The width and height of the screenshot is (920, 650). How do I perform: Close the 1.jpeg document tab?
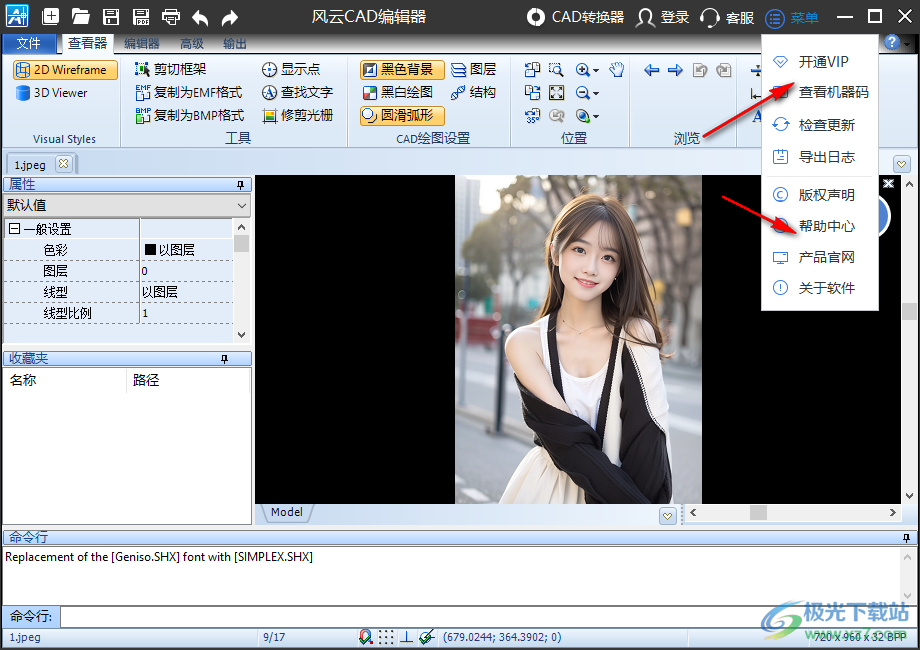(x=63, y=164)
